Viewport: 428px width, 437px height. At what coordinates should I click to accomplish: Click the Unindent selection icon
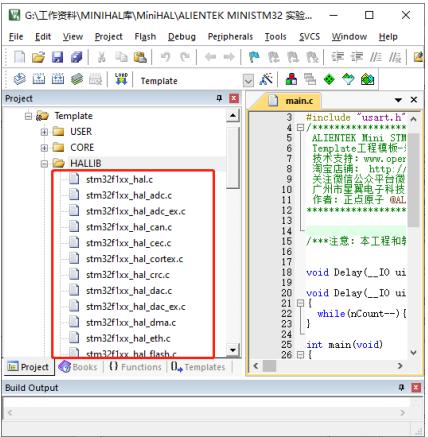click(x=357, y=57)
